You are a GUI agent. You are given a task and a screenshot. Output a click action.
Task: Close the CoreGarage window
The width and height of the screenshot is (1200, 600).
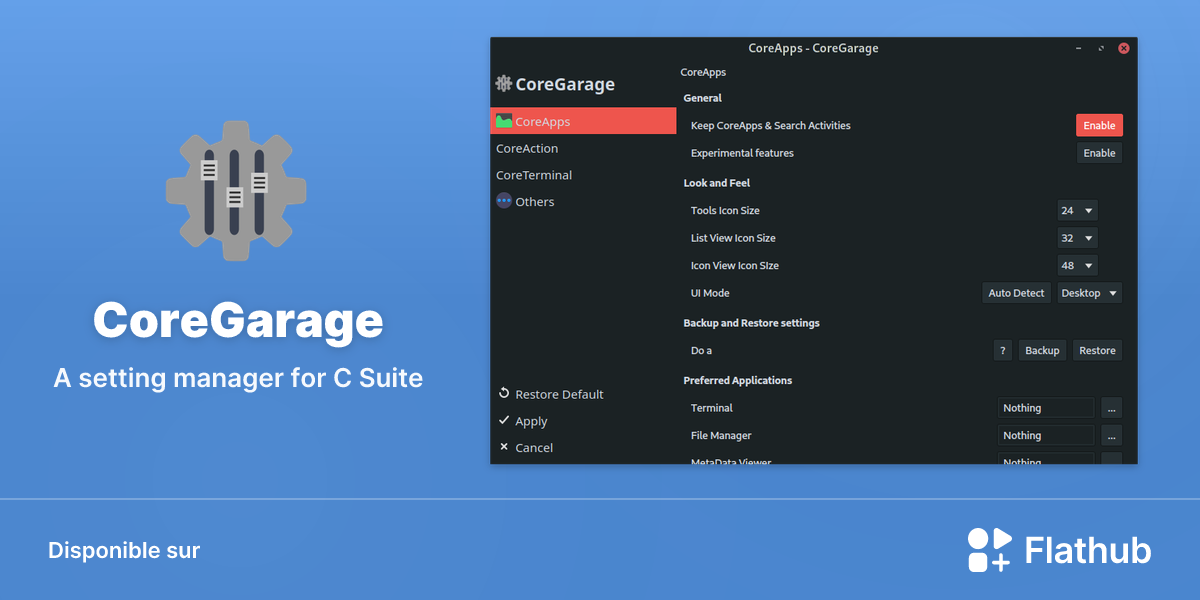point(1124,48)
